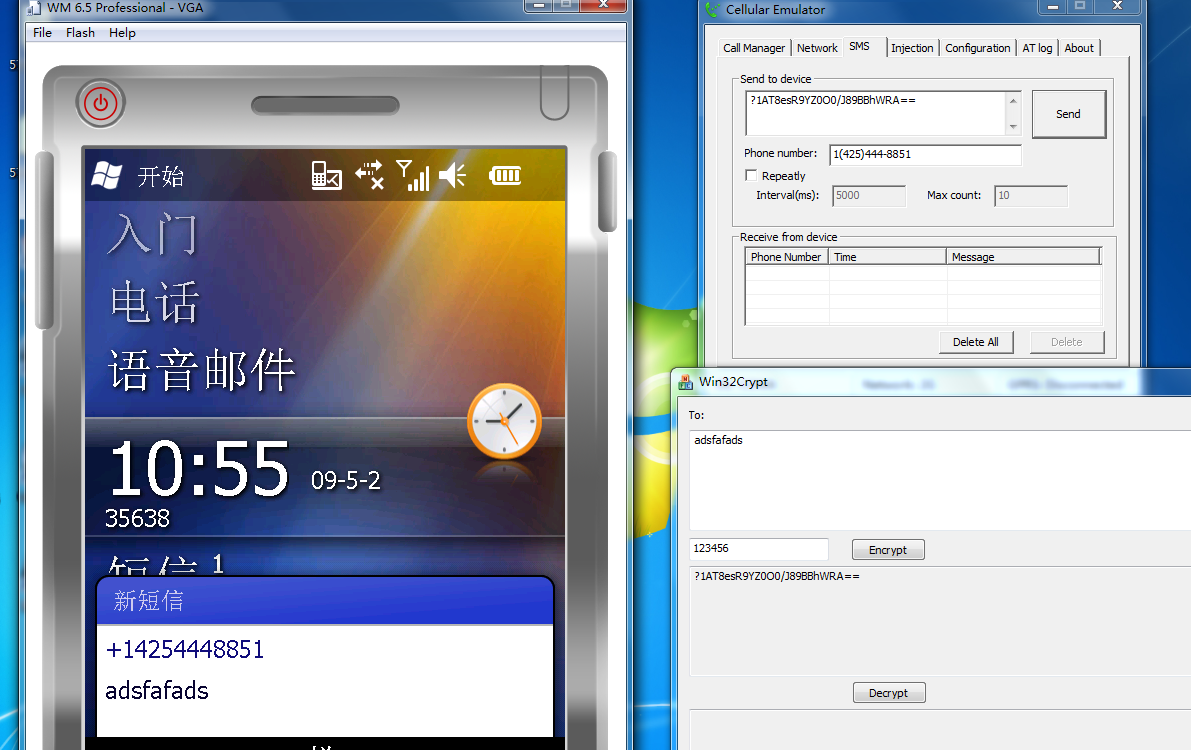Click the Encrypt button
Screen dimensions: 1191x750
[x=888, y=549]
